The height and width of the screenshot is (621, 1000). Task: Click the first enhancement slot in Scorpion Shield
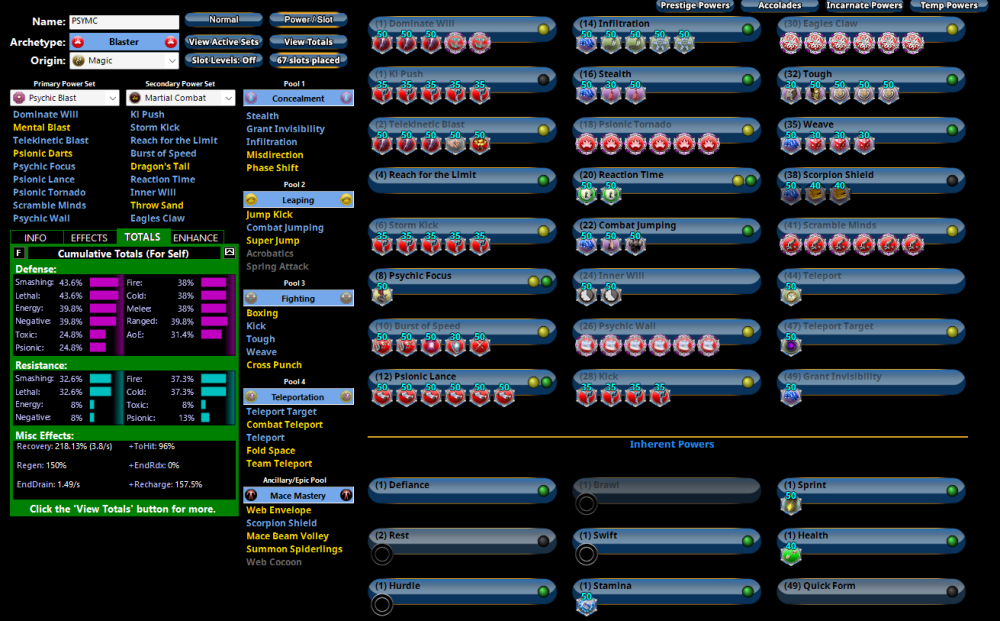791,194
